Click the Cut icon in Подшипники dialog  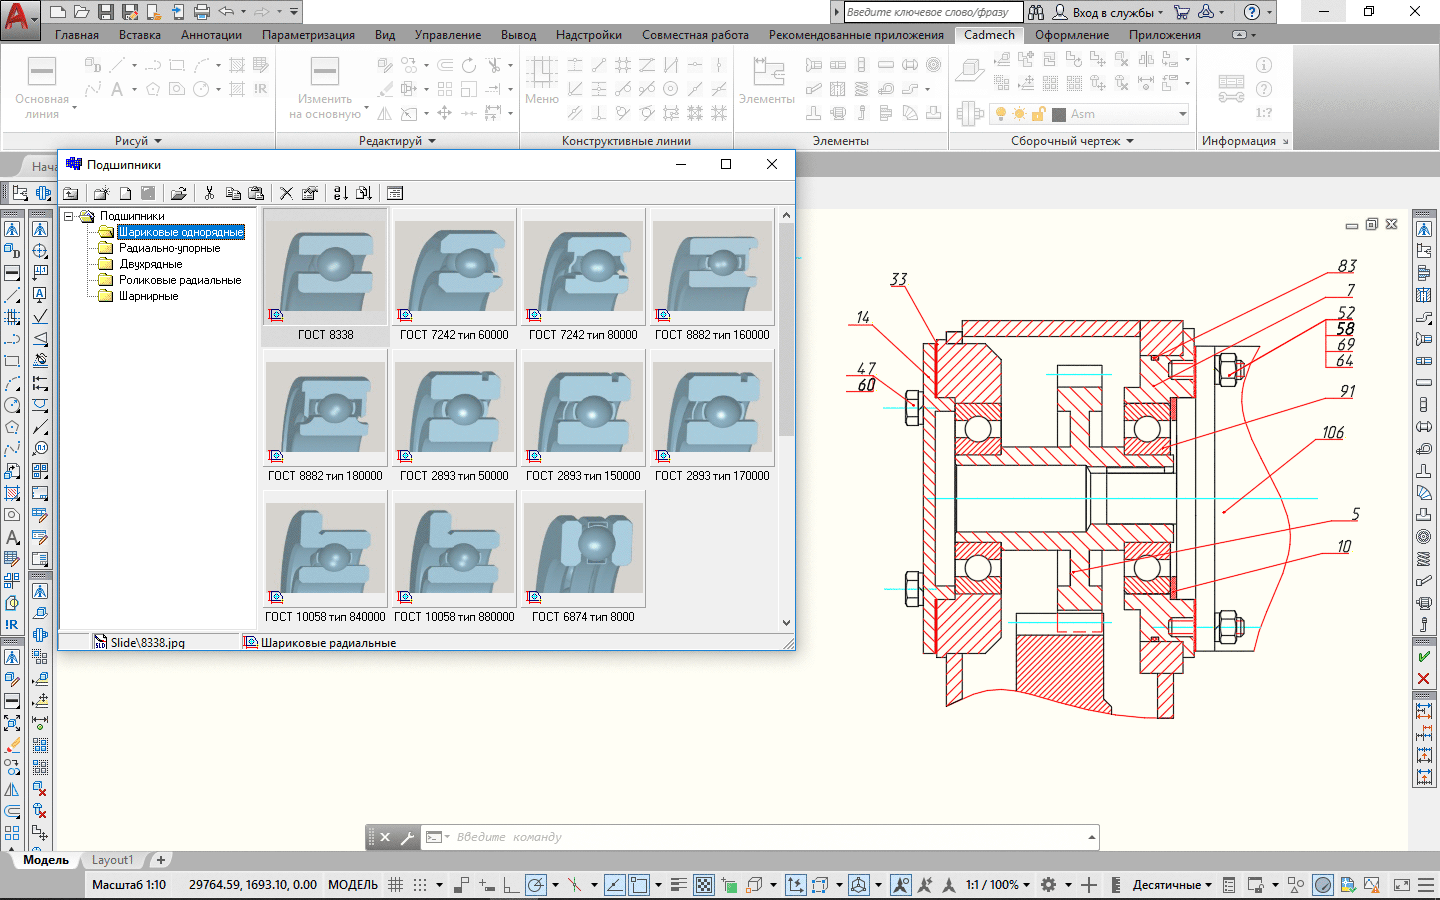click(x=210, y=193)
